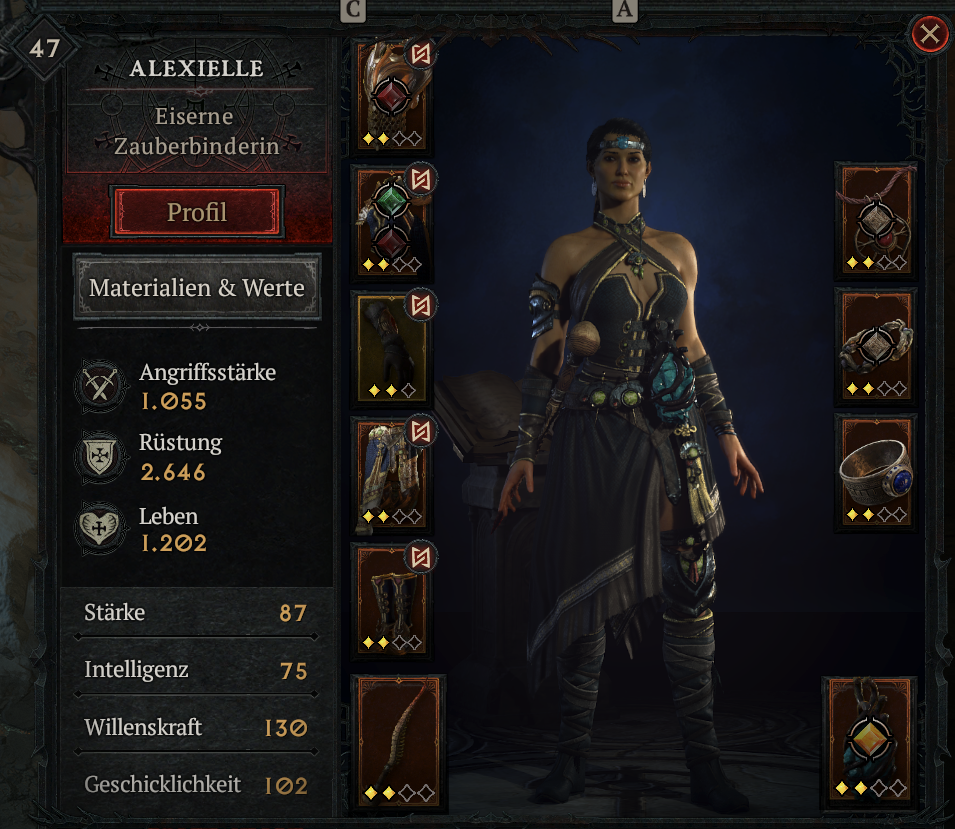Click the Leben heart icon
The height and width of the screenshot is (829, 955).
[100, 526]
